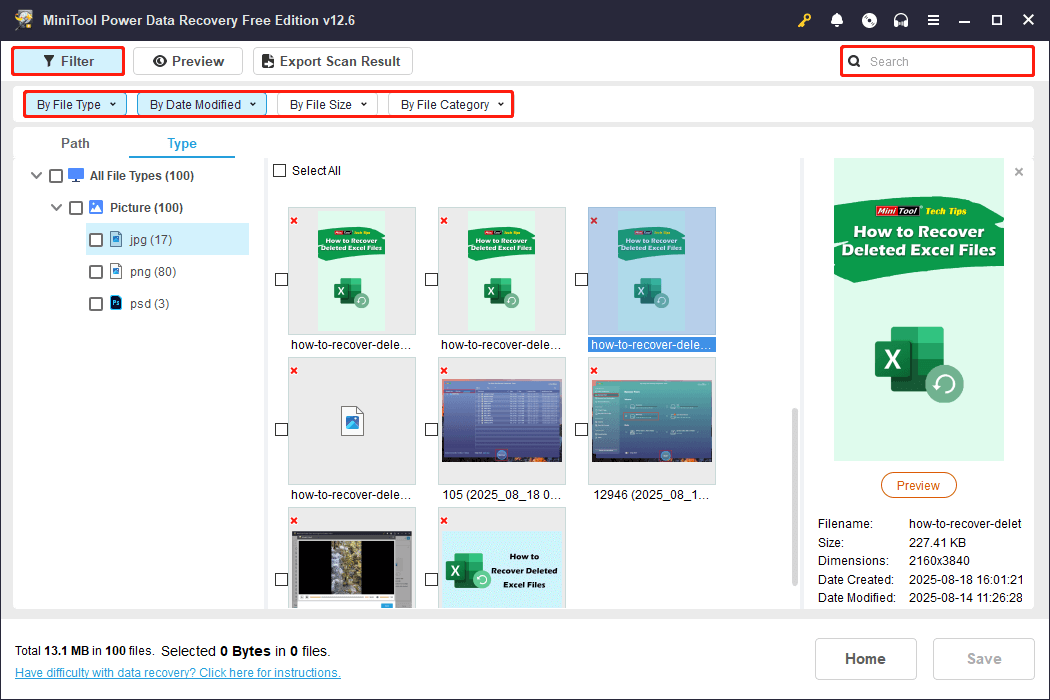This screenshot has height=700, width=1050.
Task: Select the blue Recover Deleted Excel Files thumbnail
Action: pyautogui.click(x=502, y=558)
